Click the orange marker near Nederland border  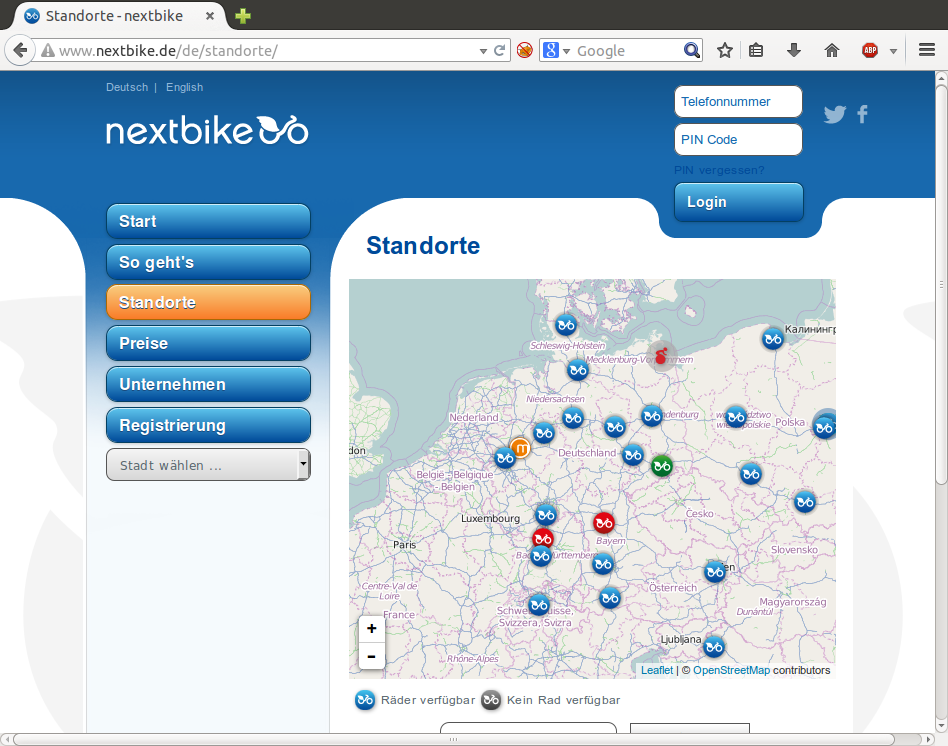click(521, 448)
